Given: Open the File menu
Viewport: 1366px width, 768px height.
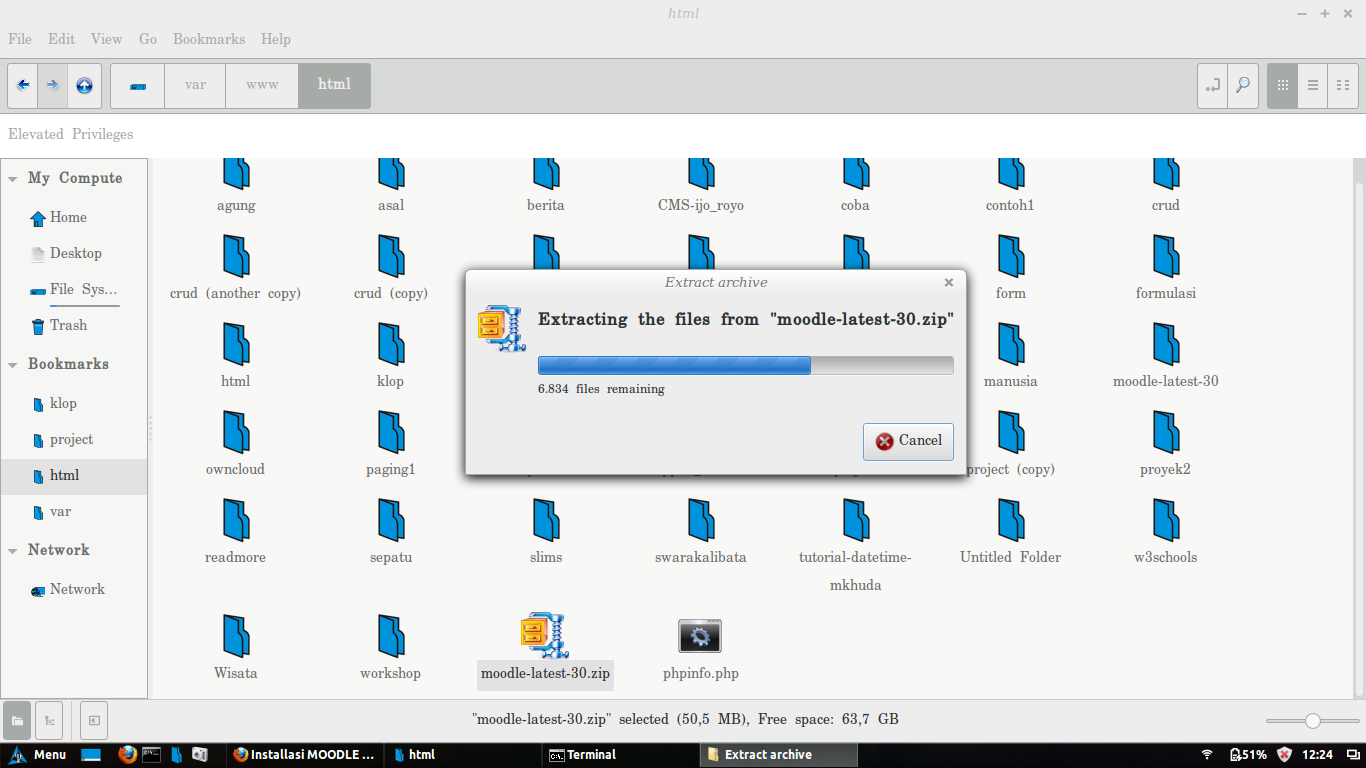Looking at the screenshot, I should [20, 39].
